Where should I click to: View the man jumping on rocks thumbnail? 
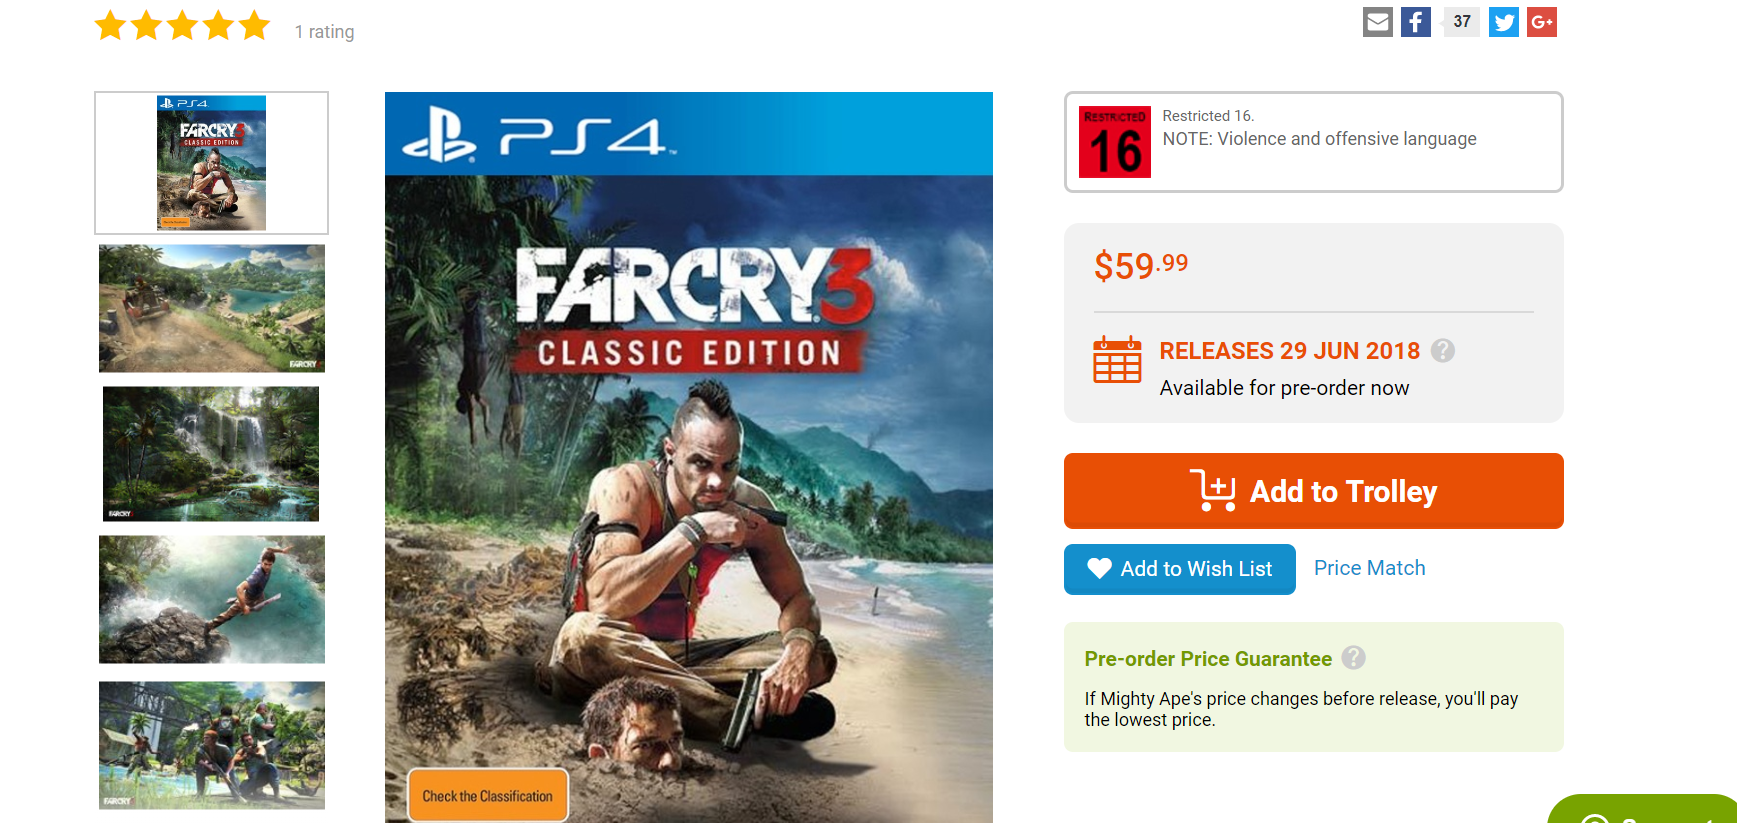pyautogui.click(x=211, y=599)
